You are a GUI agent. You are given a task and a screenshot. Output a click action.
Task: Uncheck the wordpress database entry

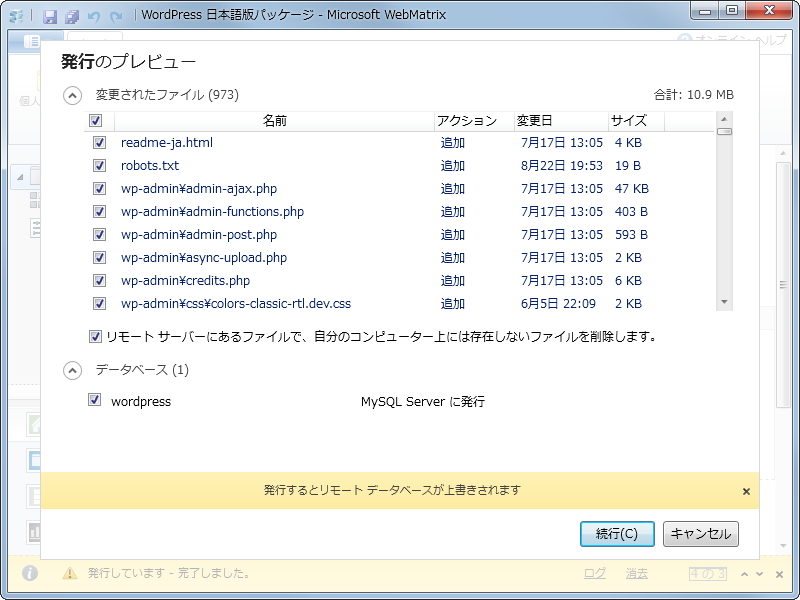[x=95, y=400]
